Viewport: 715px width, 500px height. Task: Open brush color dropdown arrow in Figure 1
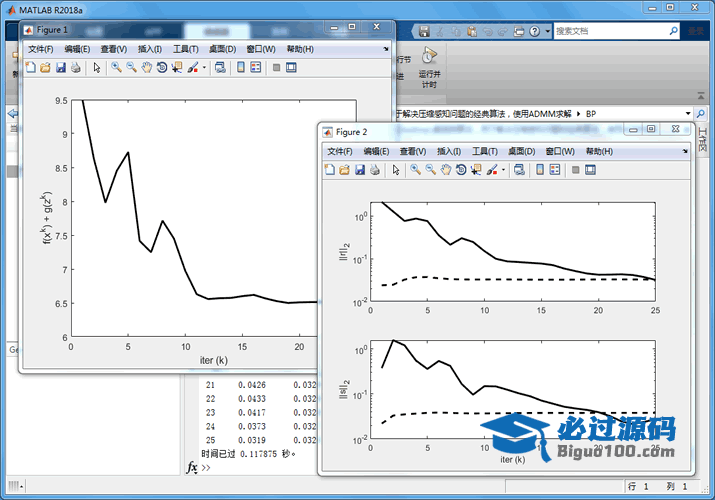tap(204, 68)
